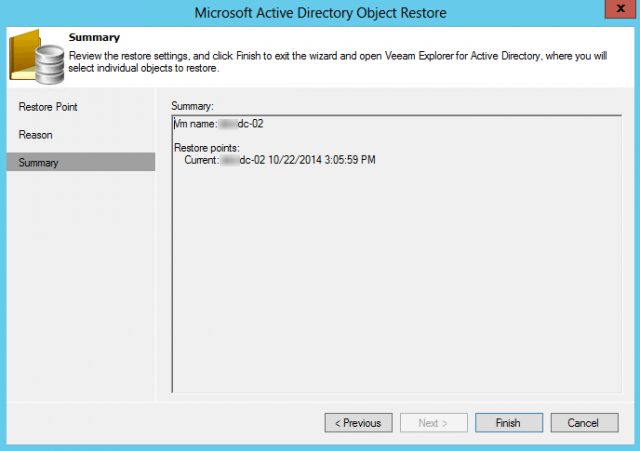Screen dimensions: 640x451
Task: Select the Summary wizard step
Action: tap(81, 162)
